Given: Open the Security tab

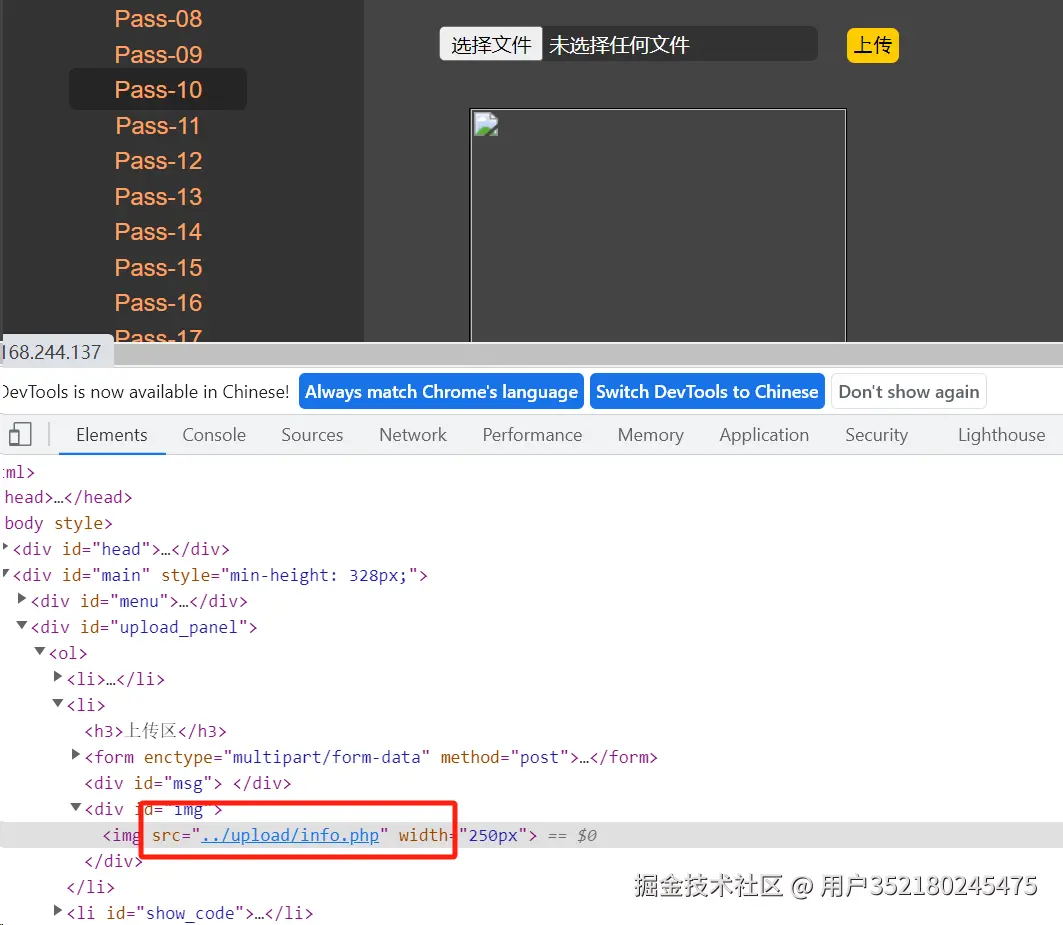Looking at the screenshot, I should click(x=877, y=435).
